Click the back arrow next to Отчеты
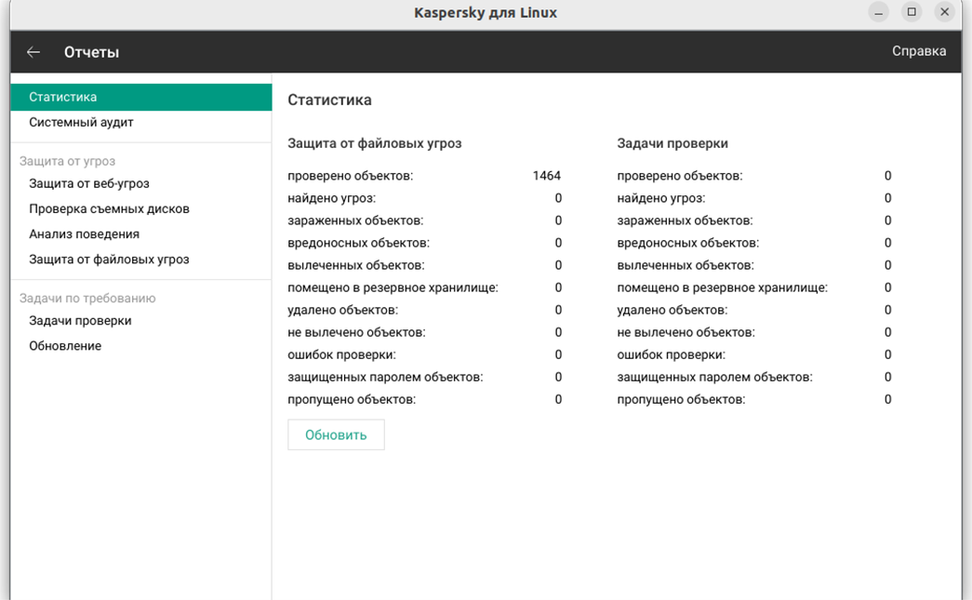Image resolution: width=972 pixels, height=600 pixels. [34, 52]
